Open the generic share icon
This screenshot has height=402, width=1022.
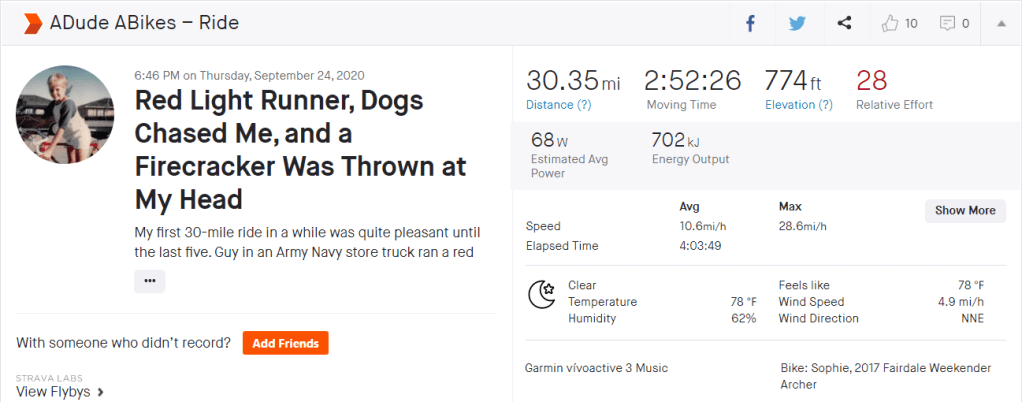(x=844, y=23)
